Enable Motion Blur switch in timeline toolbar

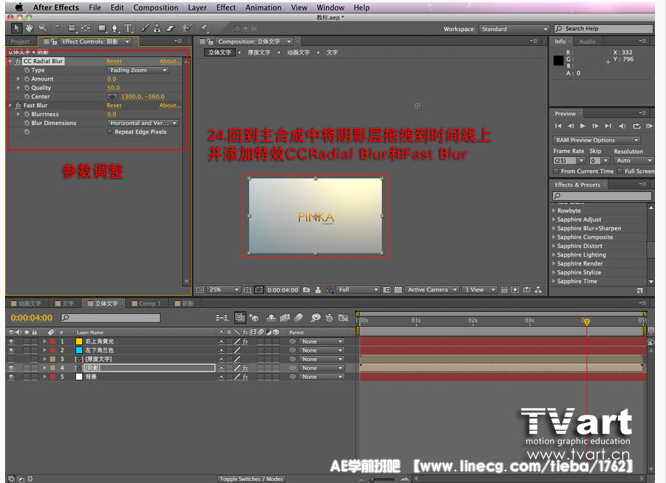pyautogui.click(x=299, y=318)
